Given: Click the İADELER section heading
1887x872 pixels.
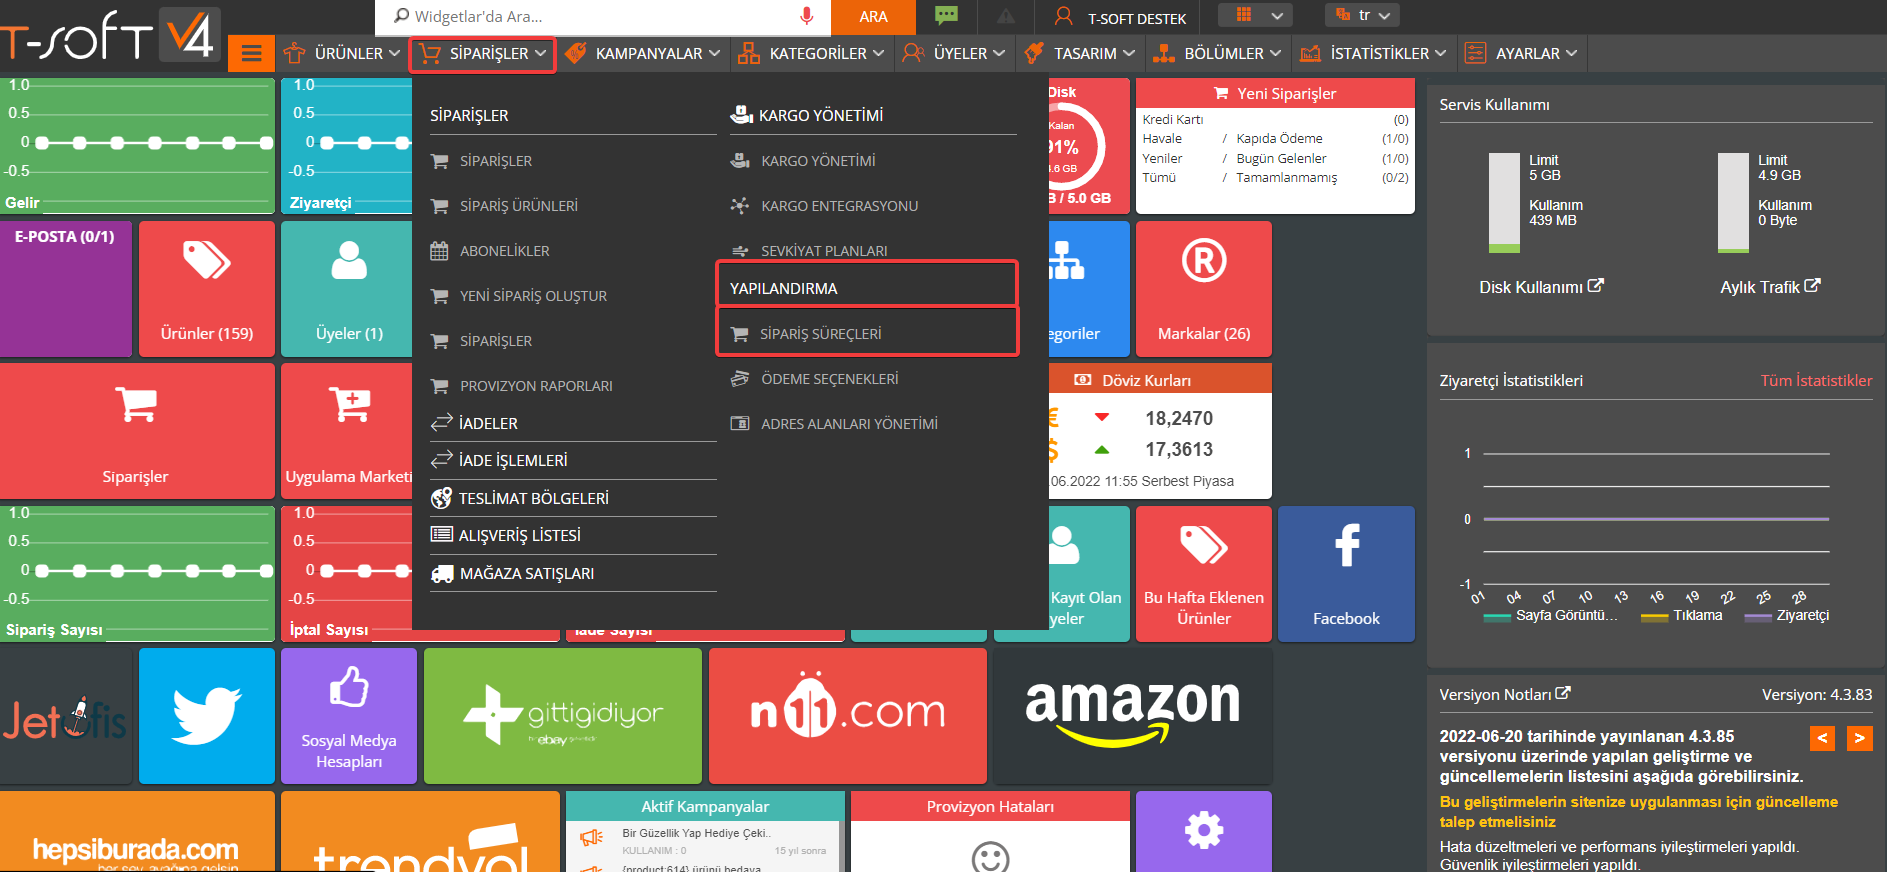Looking at the screenshot, I should click(474, 423).
